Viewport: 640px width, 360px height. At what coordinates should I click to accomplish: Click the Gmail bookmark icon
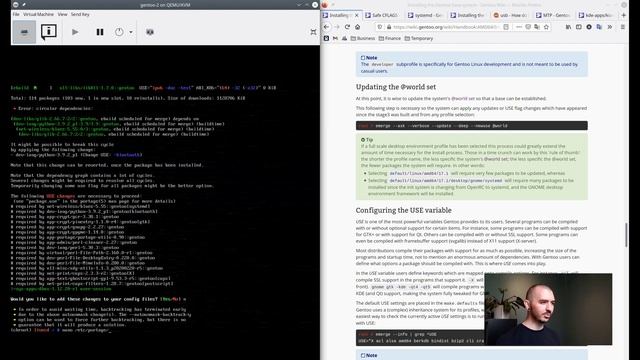(x=335, y=38)
